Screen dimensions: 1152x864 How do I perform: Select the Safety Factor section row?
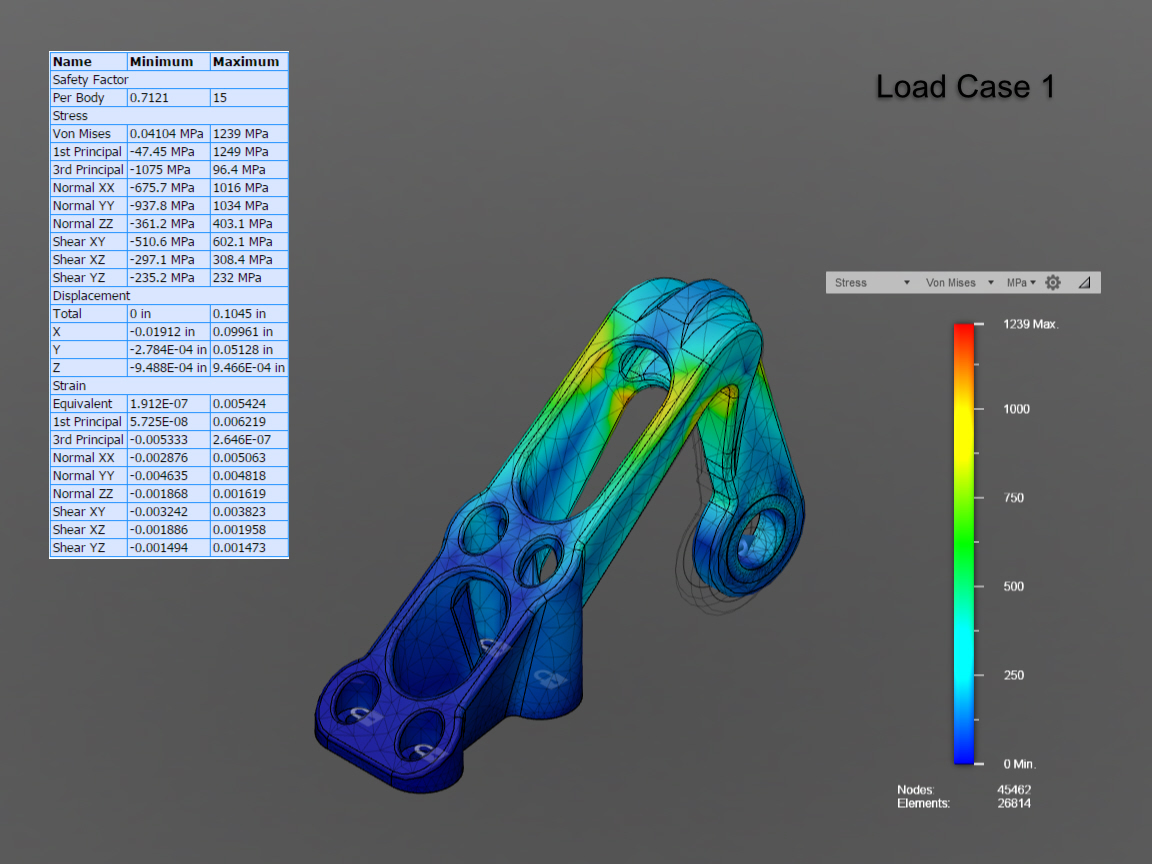click(x=169, y=79)
